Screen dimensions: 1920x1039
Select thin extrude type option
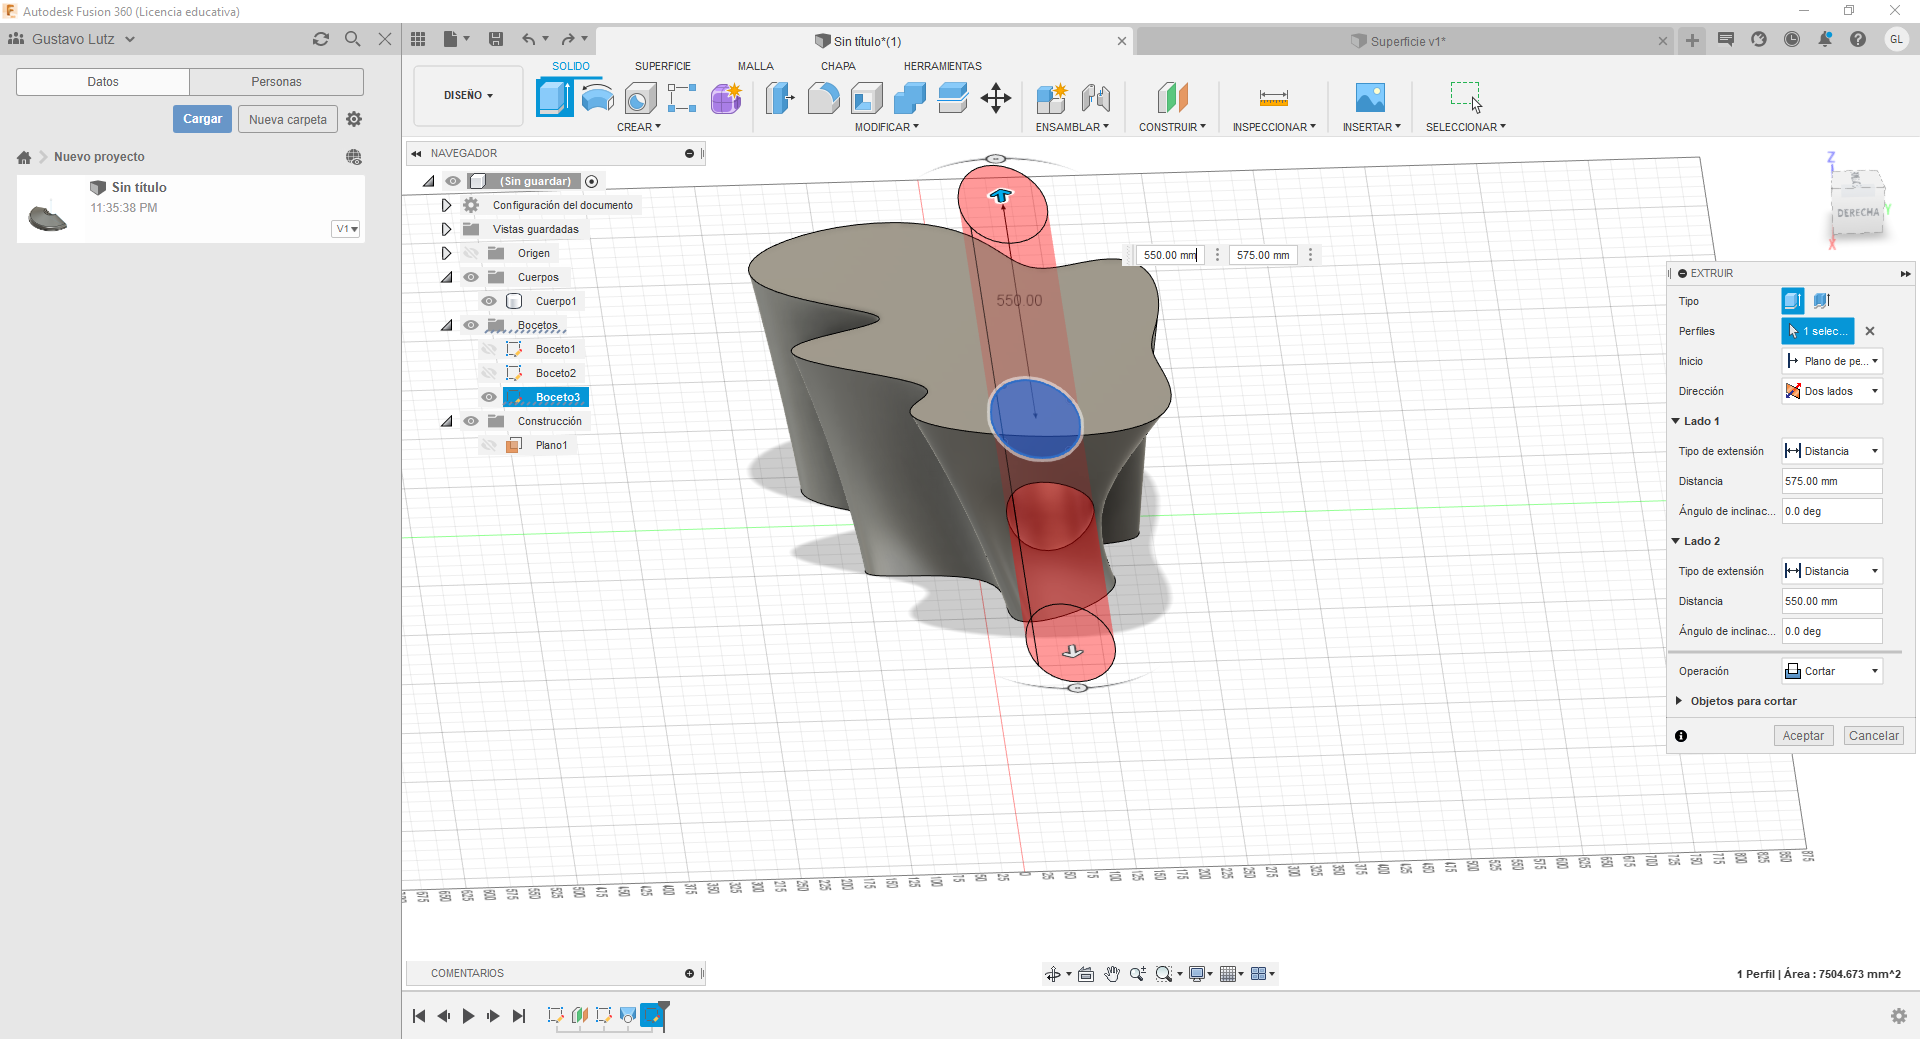1822,301
